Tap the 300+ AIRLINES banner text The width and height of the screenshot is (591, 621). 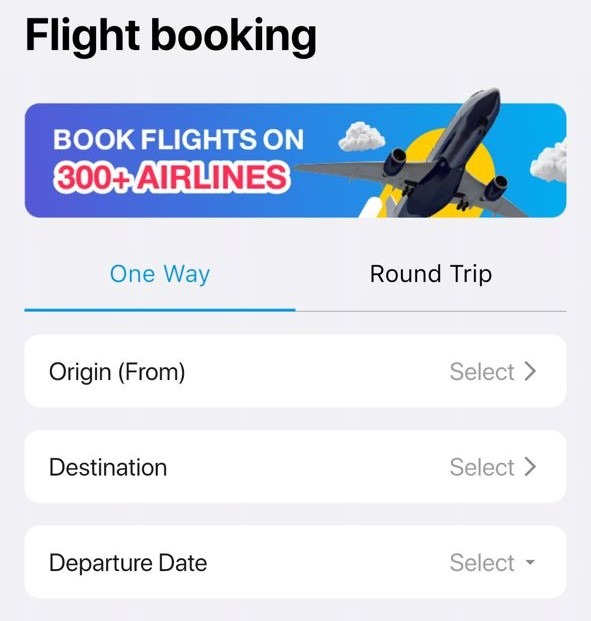171,177
